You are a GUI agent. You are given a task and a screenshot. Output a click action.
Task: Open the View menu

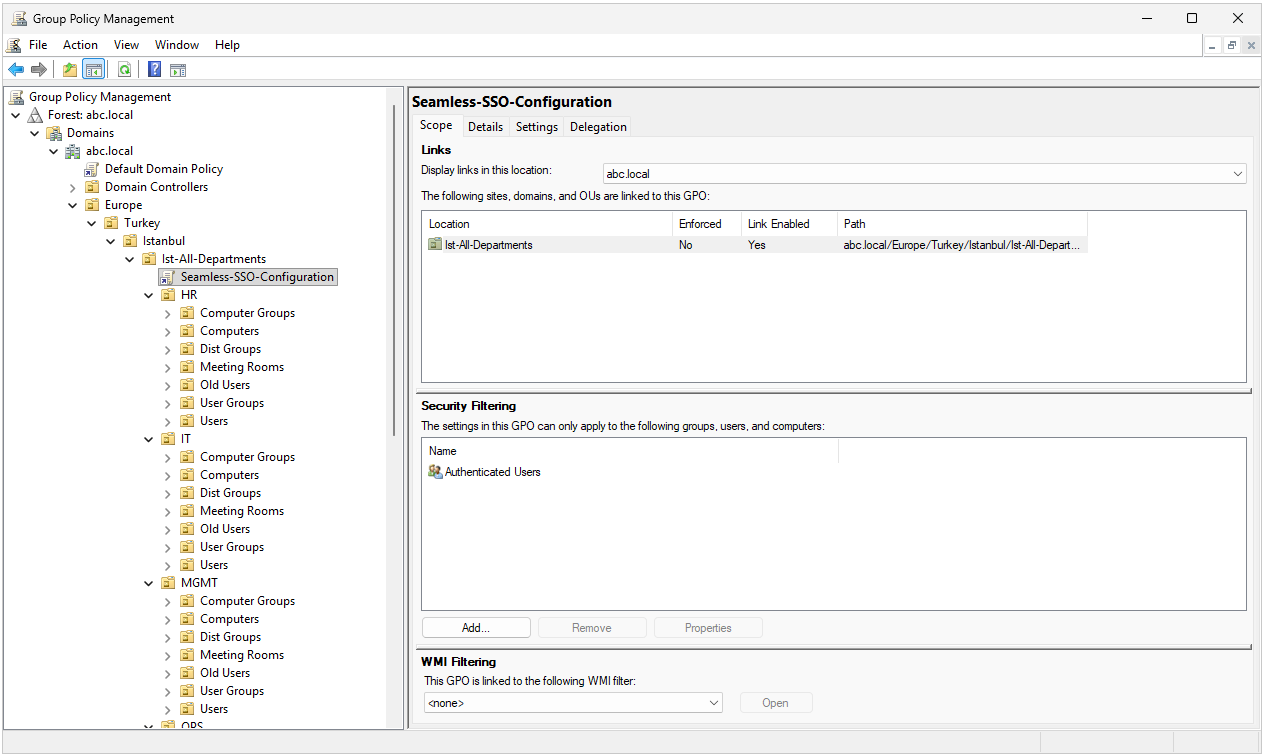coord(126,45)
